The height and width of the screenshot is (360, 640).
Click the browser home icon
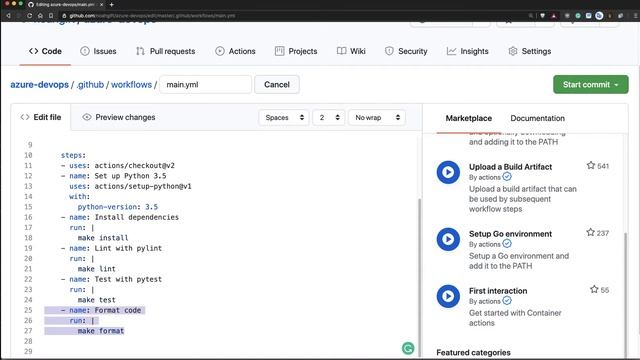pyautogui.click(x=40, y=16)
